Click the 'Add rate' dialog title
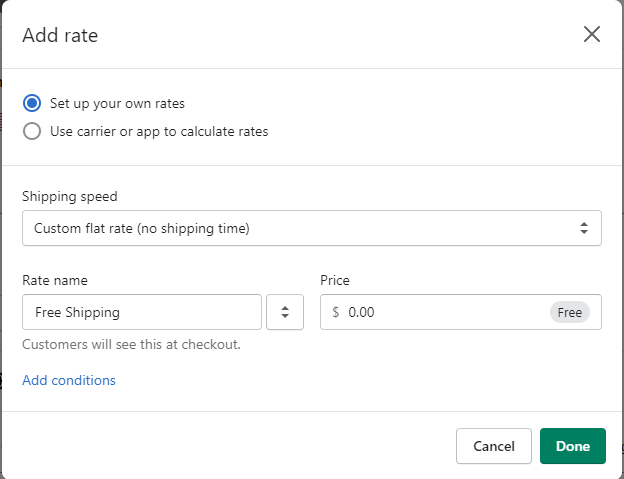 click(x=60, y=36)
